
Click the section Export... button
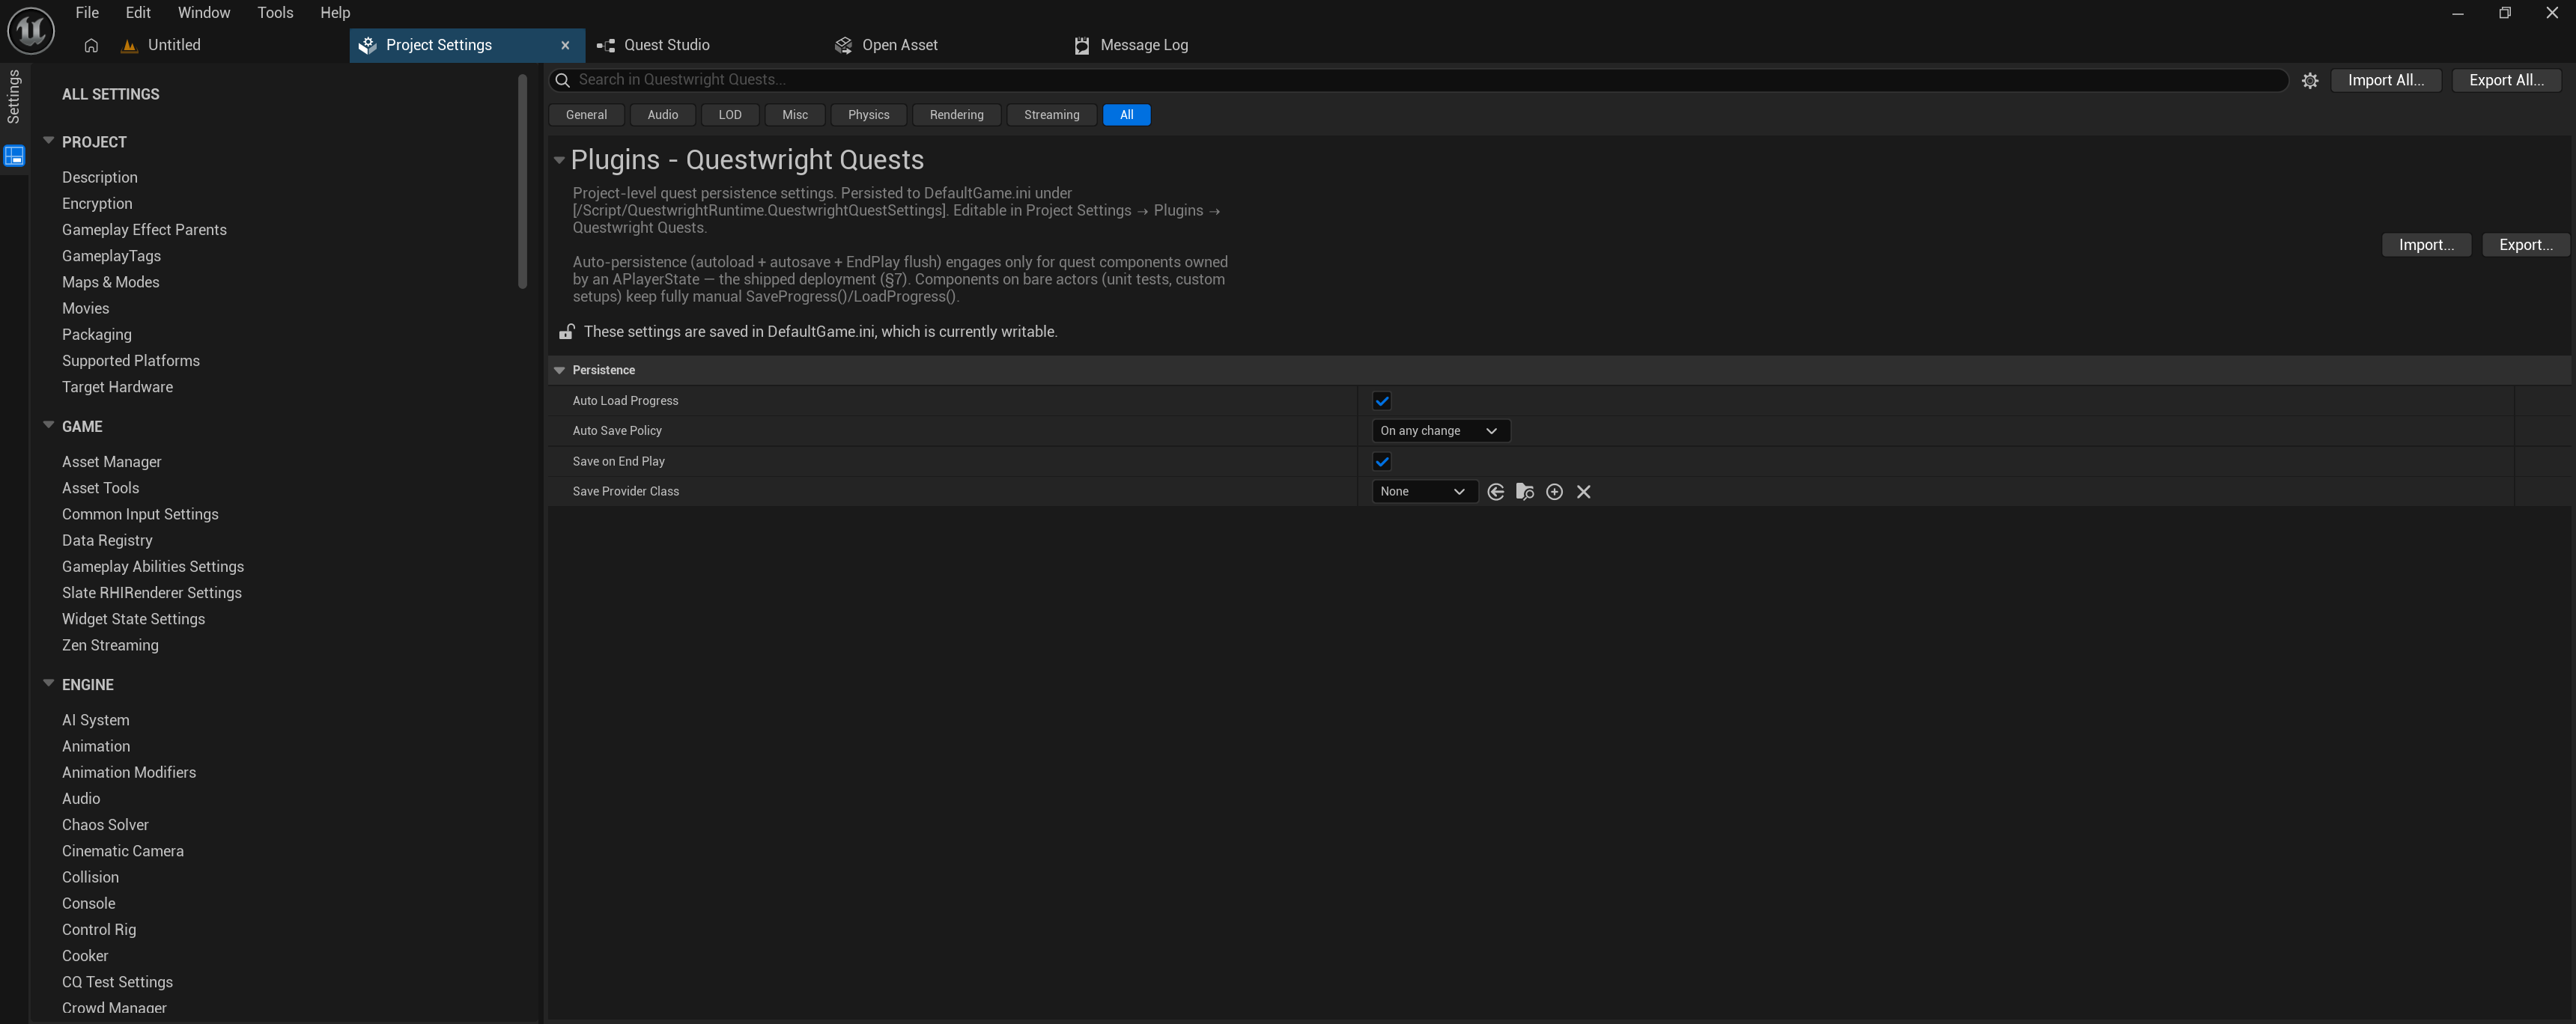2526,245
